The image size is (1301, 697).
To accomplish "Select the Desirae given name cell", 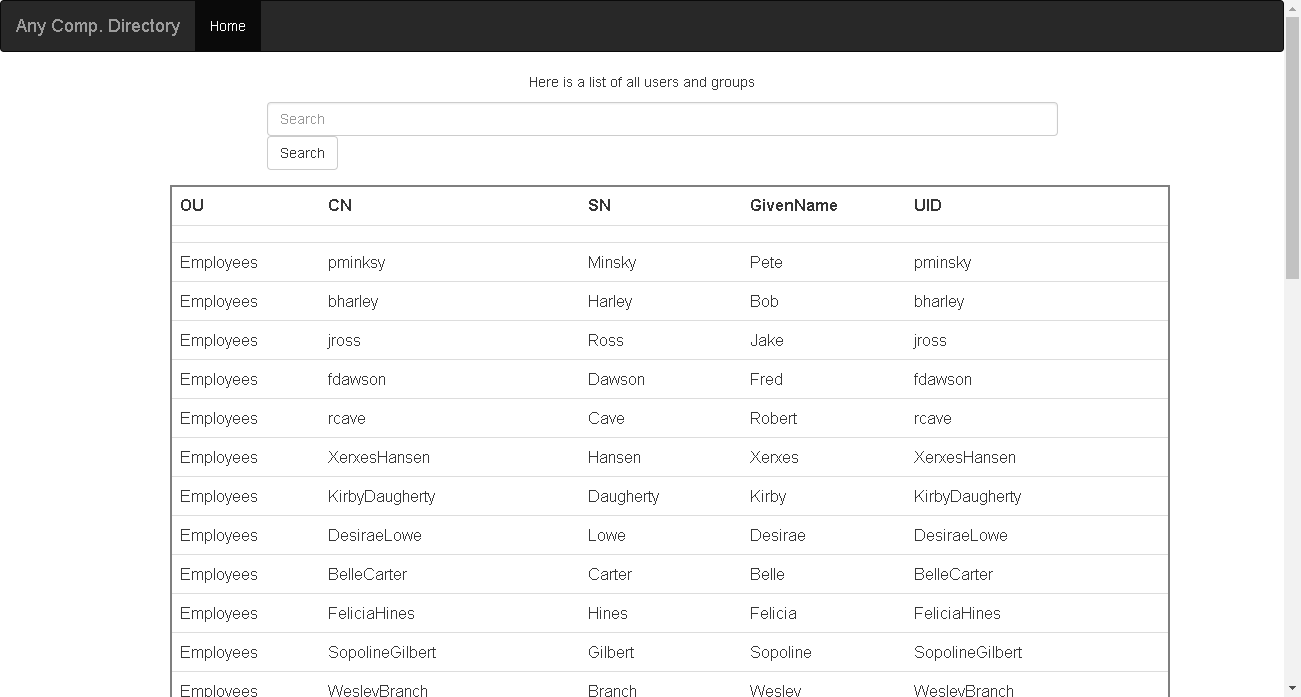I will pos(778,535).
